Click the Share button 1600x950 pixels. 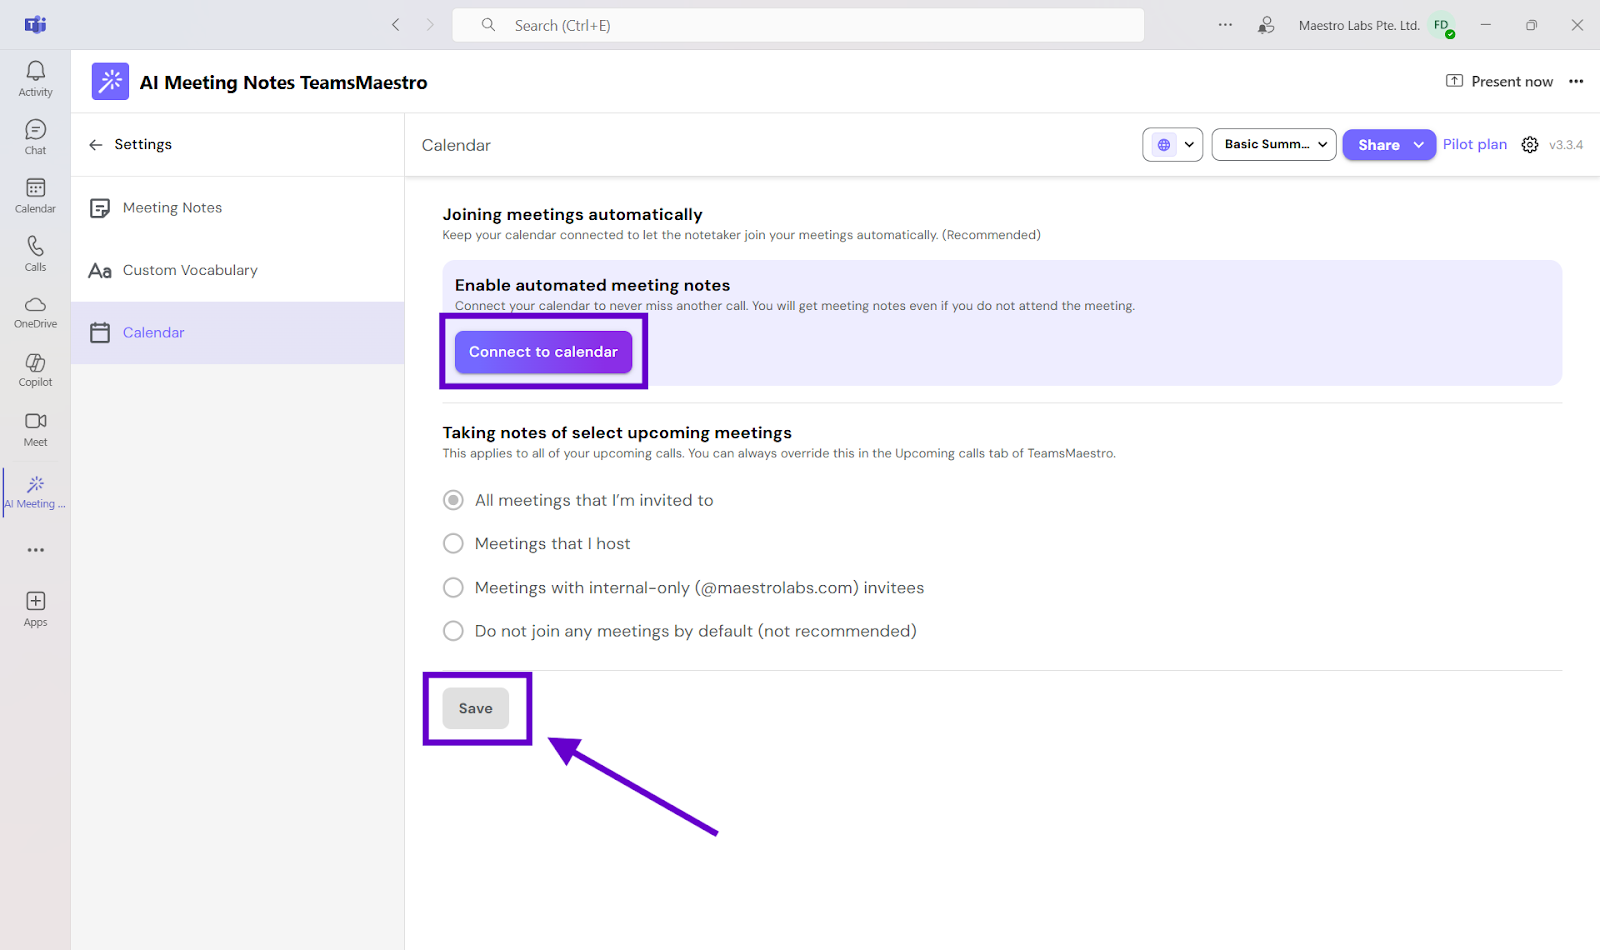tap(1378, 145)
